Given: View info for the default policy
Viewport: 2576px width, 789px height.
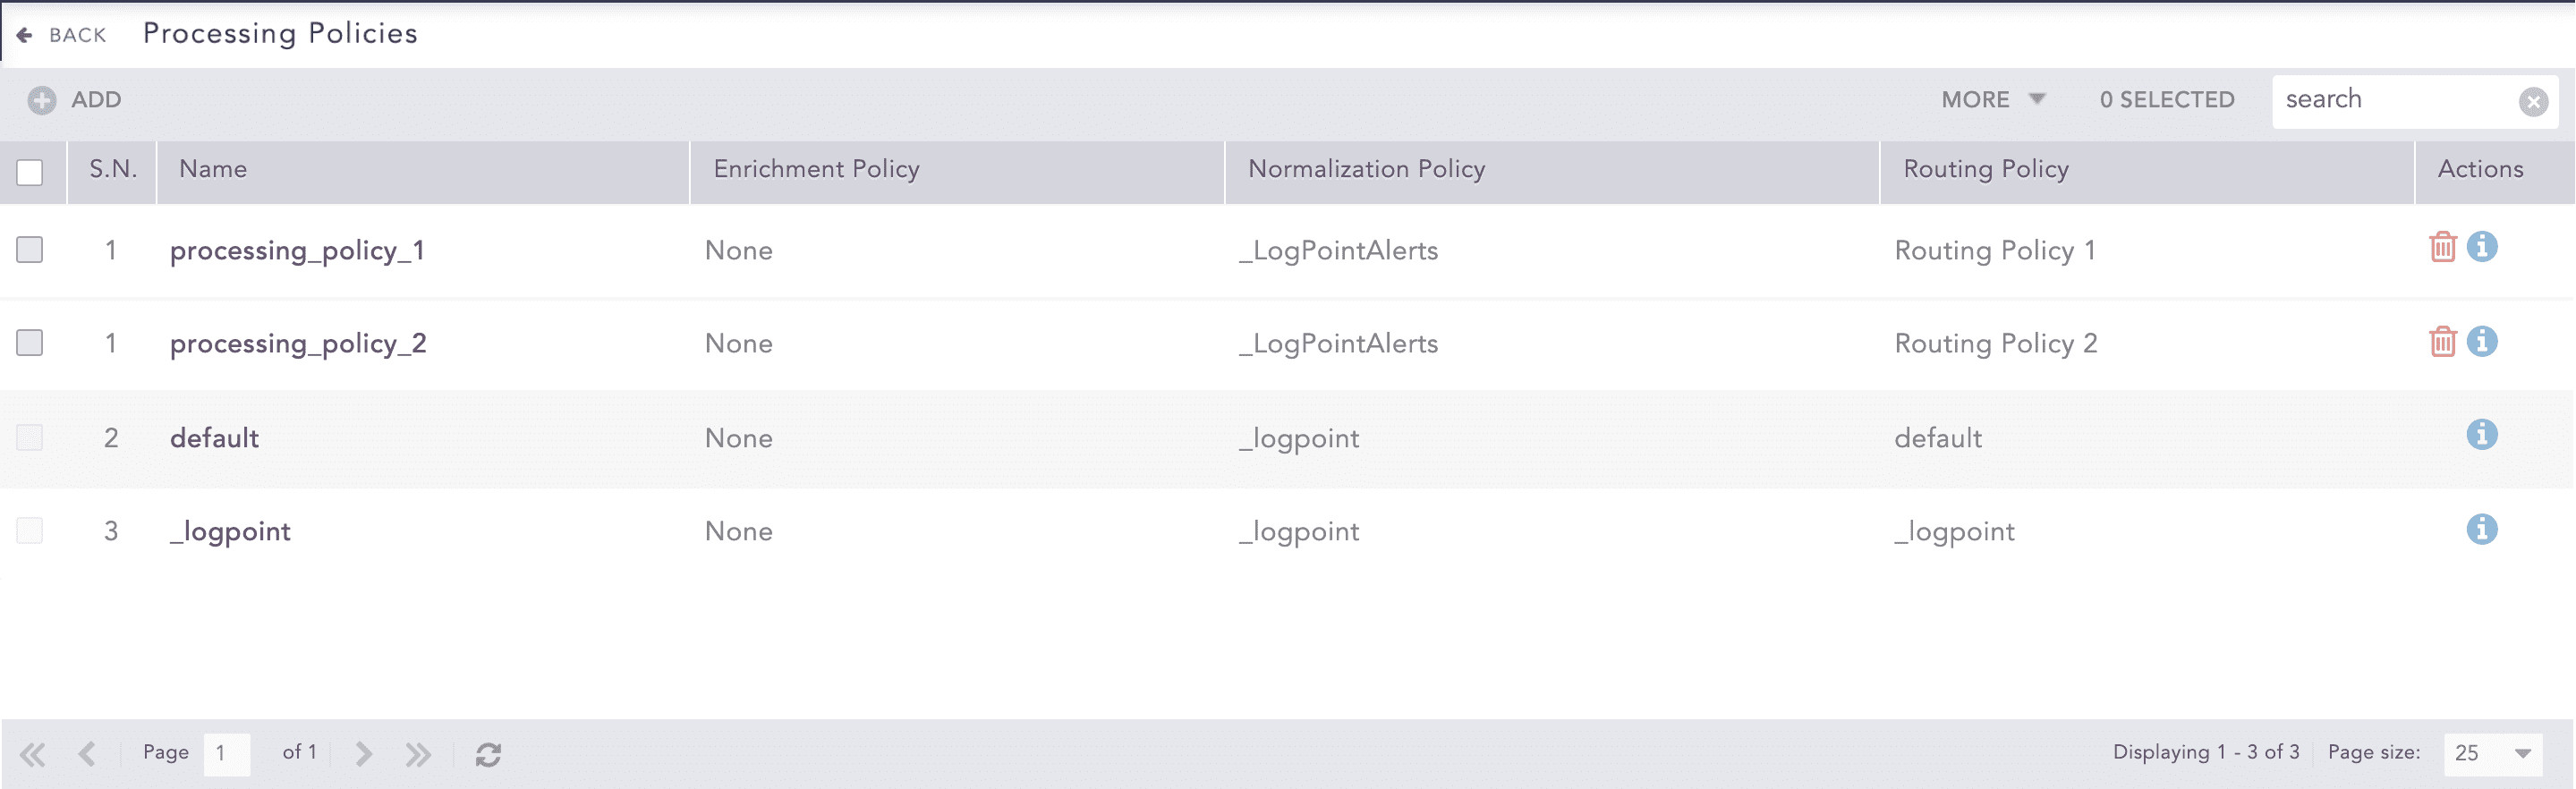Looking at the screenshot, I should [x=2484, y=434].
